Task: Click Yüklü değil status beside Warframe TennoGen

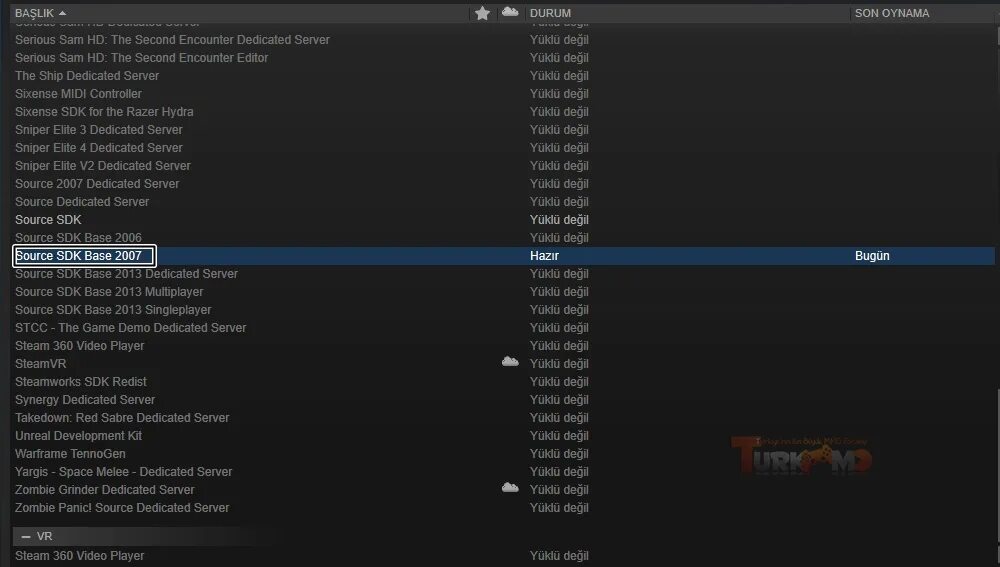Action: [x=559, y=453]
